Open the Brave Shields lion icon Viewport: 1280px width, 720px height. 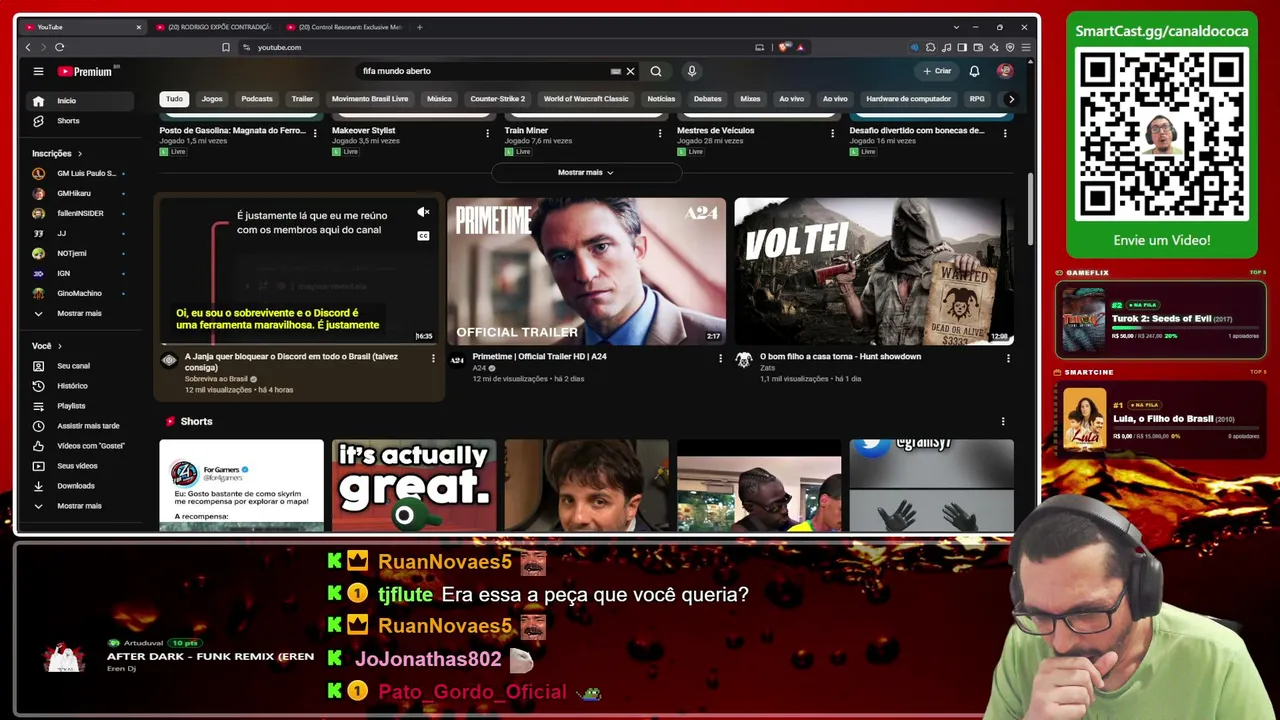pos(785,47)
